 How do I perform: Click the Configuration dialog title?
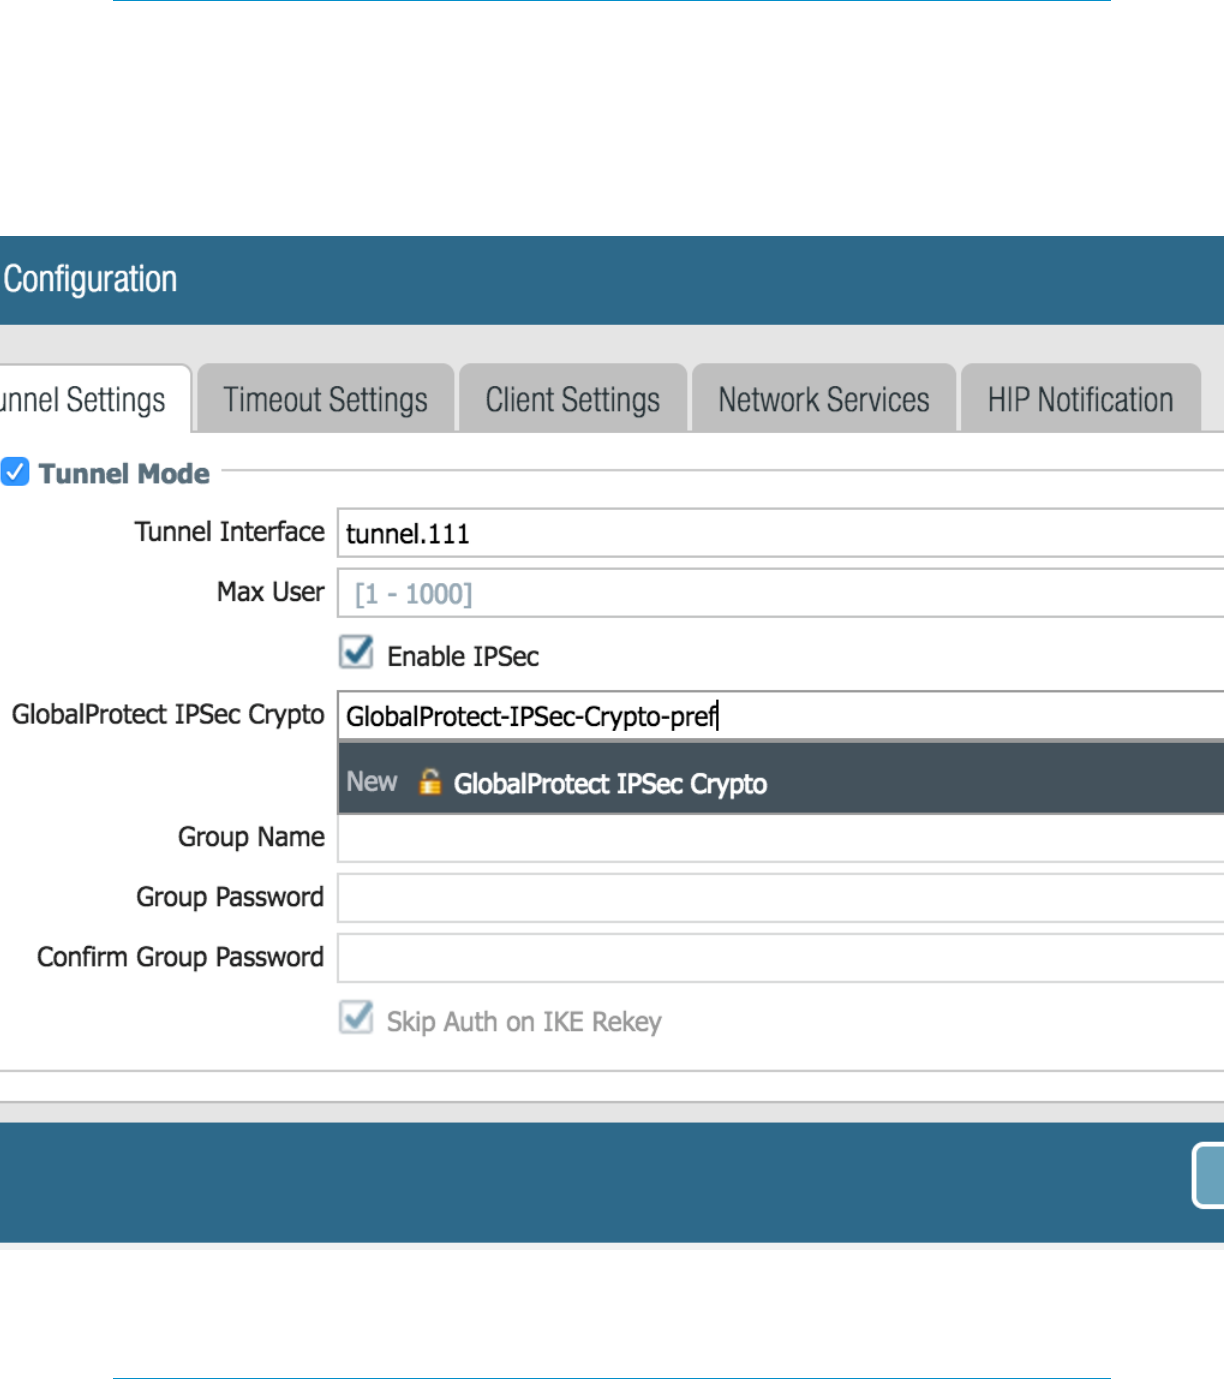click(90, 279)
